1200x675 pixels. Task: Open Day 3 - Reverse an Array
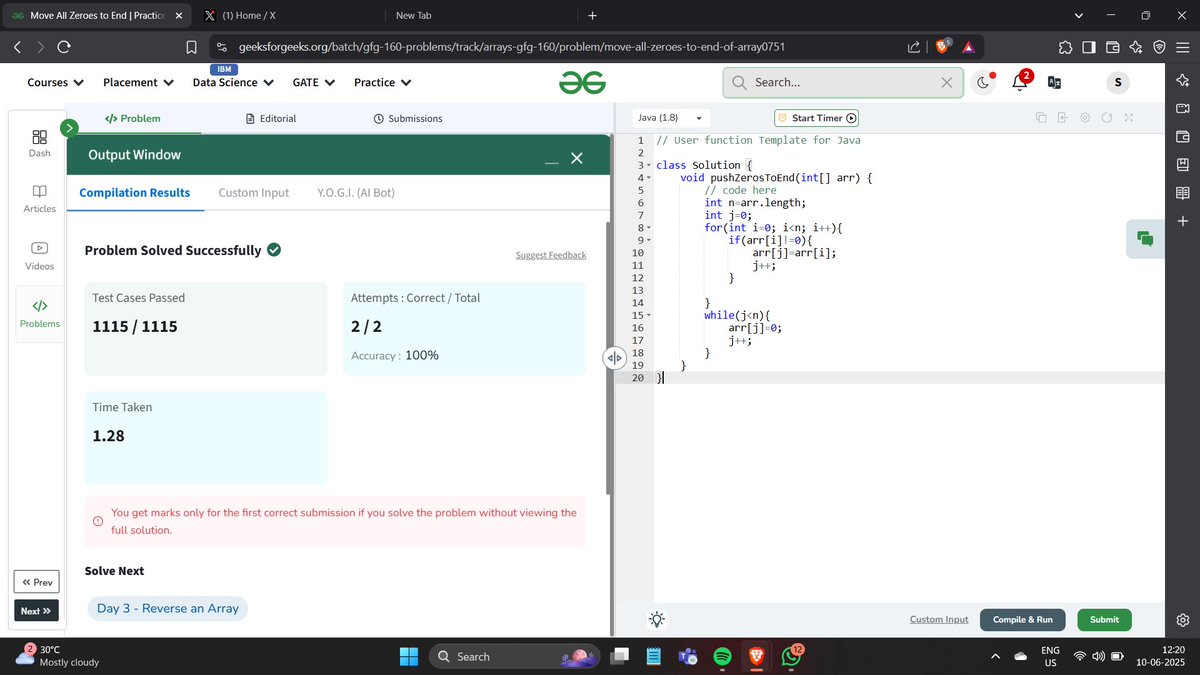167,608
